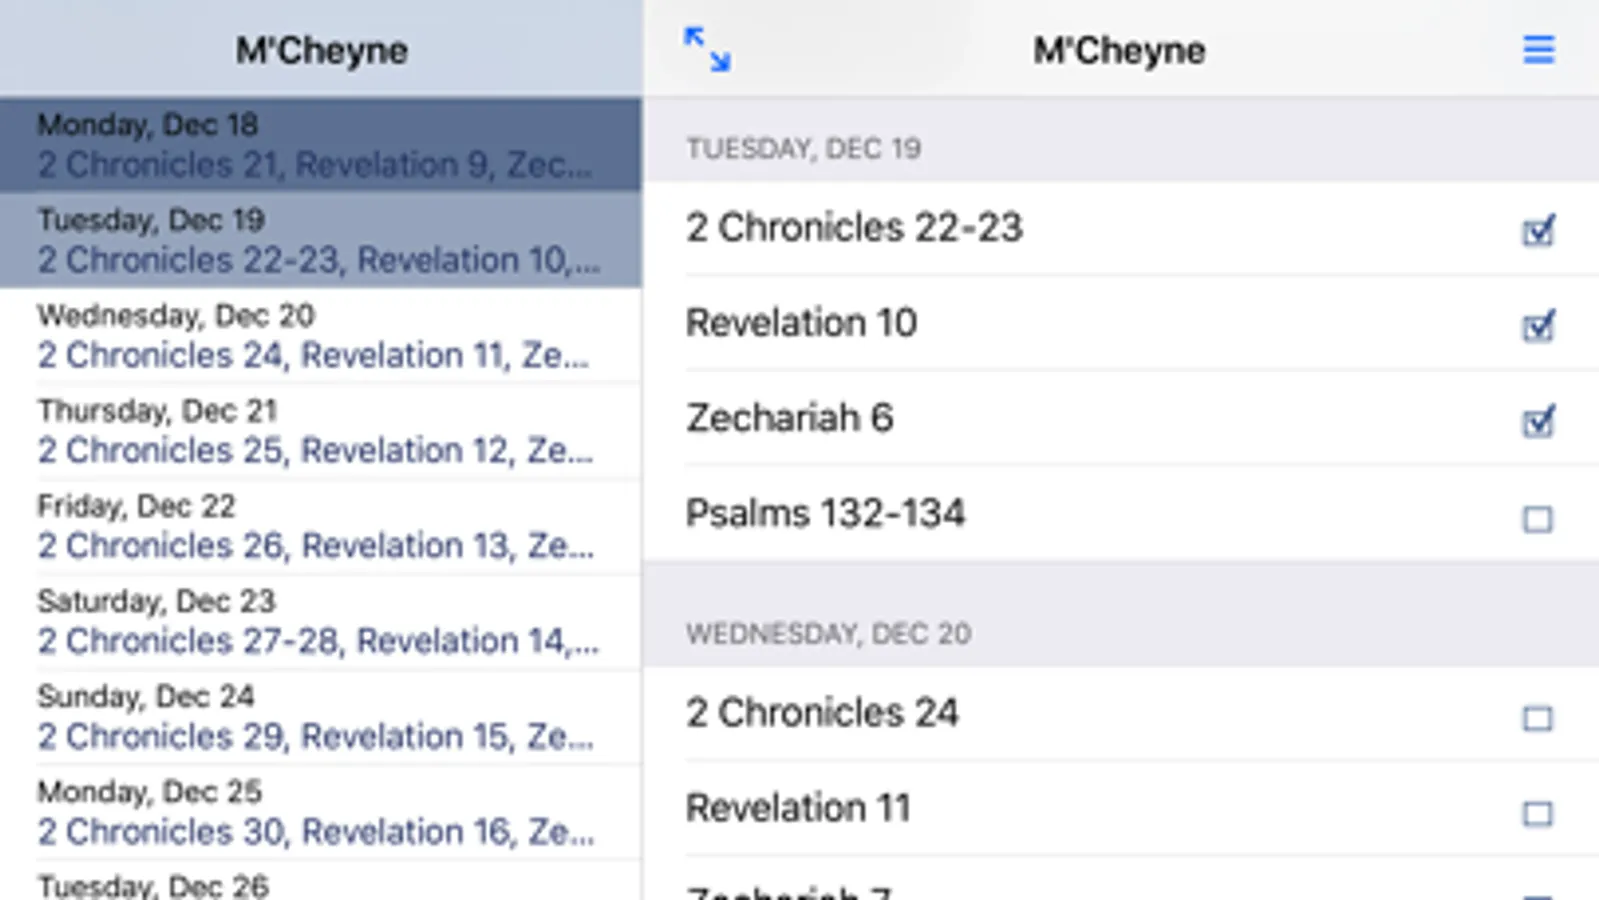
Task: Select Monday, Dec 25 reading day
Action: tap(320, 812)
